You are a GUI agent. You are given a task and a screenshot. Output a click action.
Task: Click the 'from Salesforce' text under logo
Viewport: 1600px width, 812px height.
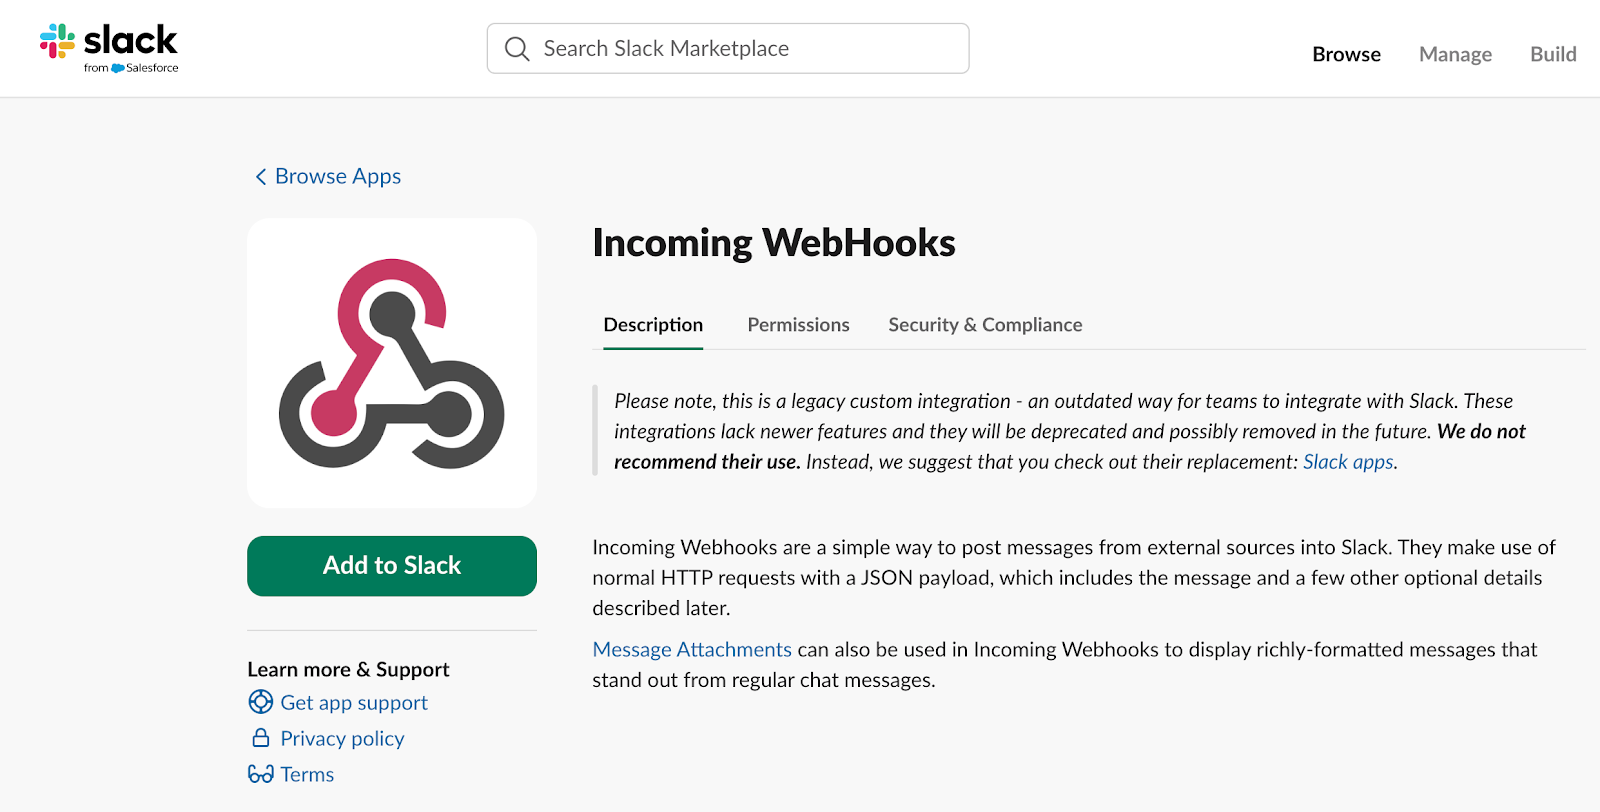point(131,68)
